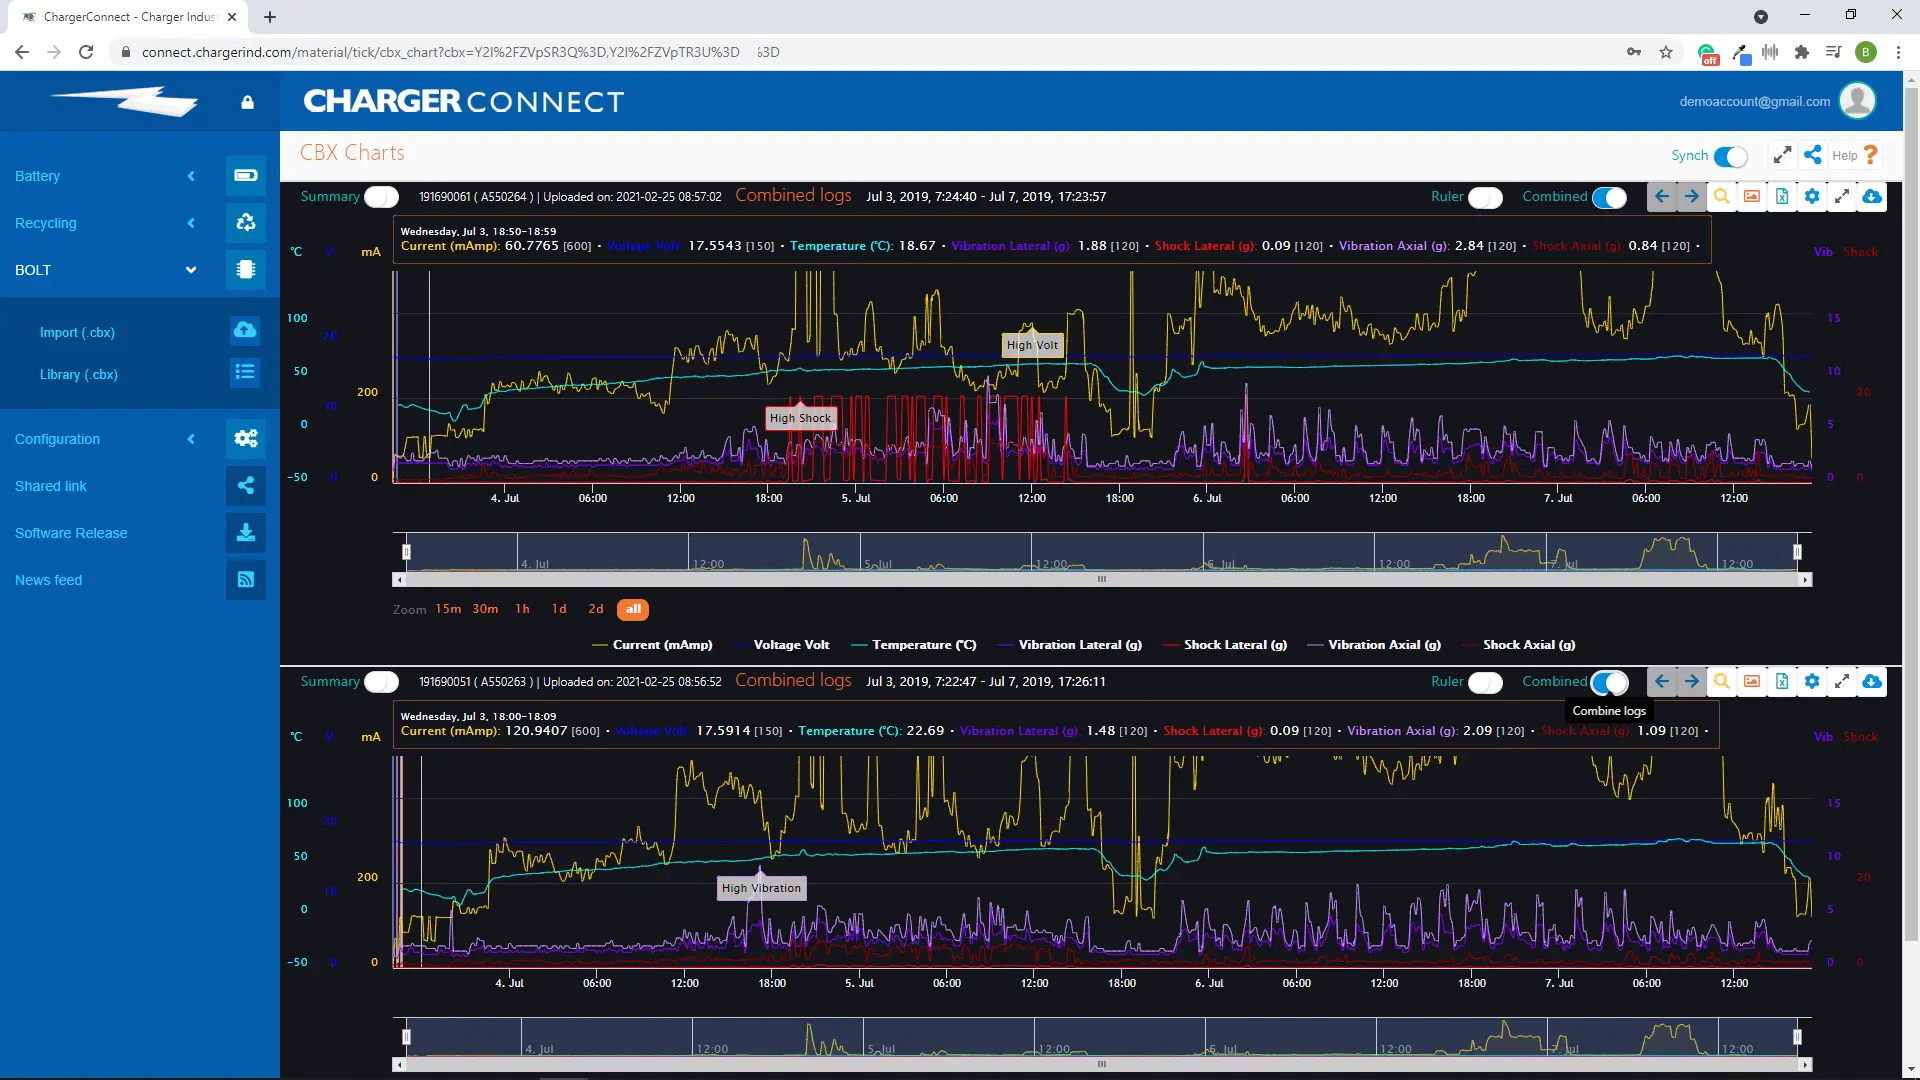Download top chart via cloud icon
Screen dimensions: 1920x1080
1872,197
